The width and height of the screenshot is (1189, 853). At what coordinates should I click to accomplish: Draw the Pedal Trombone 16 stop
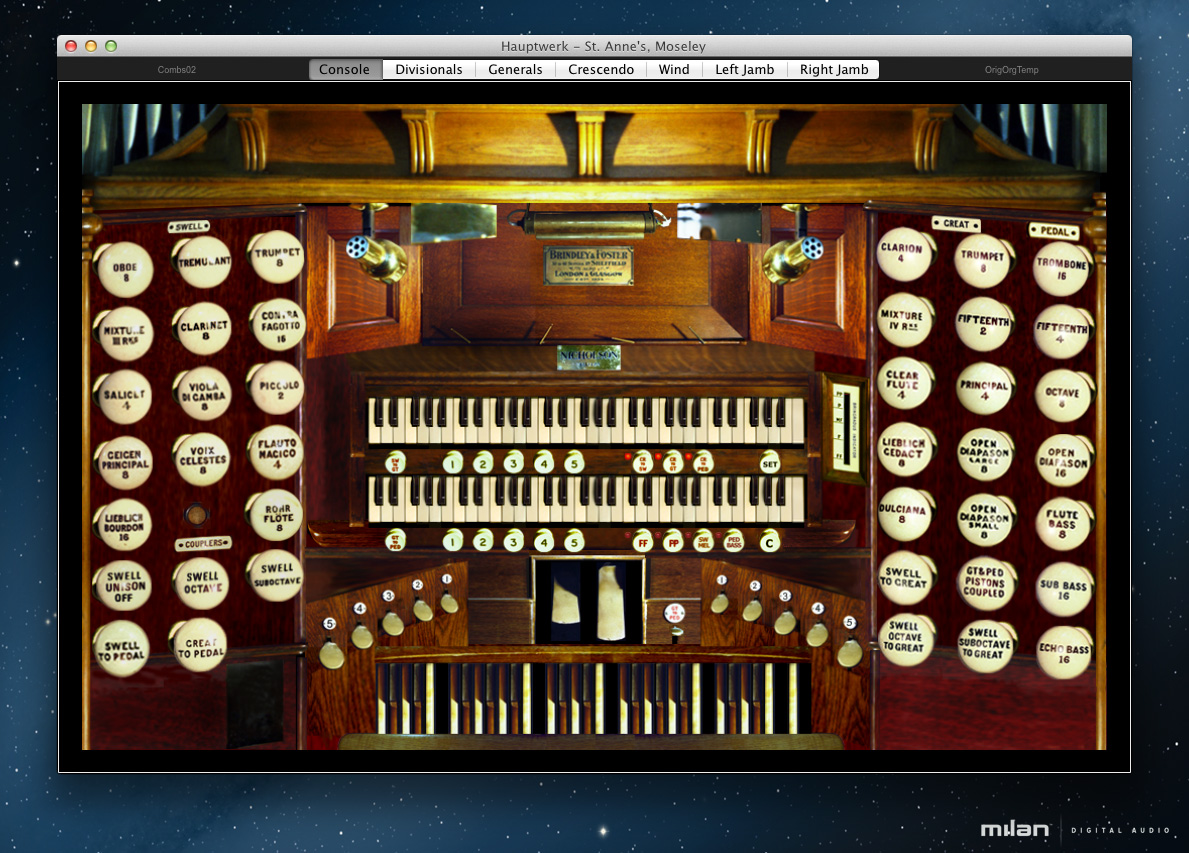[x=1062, y=270]
